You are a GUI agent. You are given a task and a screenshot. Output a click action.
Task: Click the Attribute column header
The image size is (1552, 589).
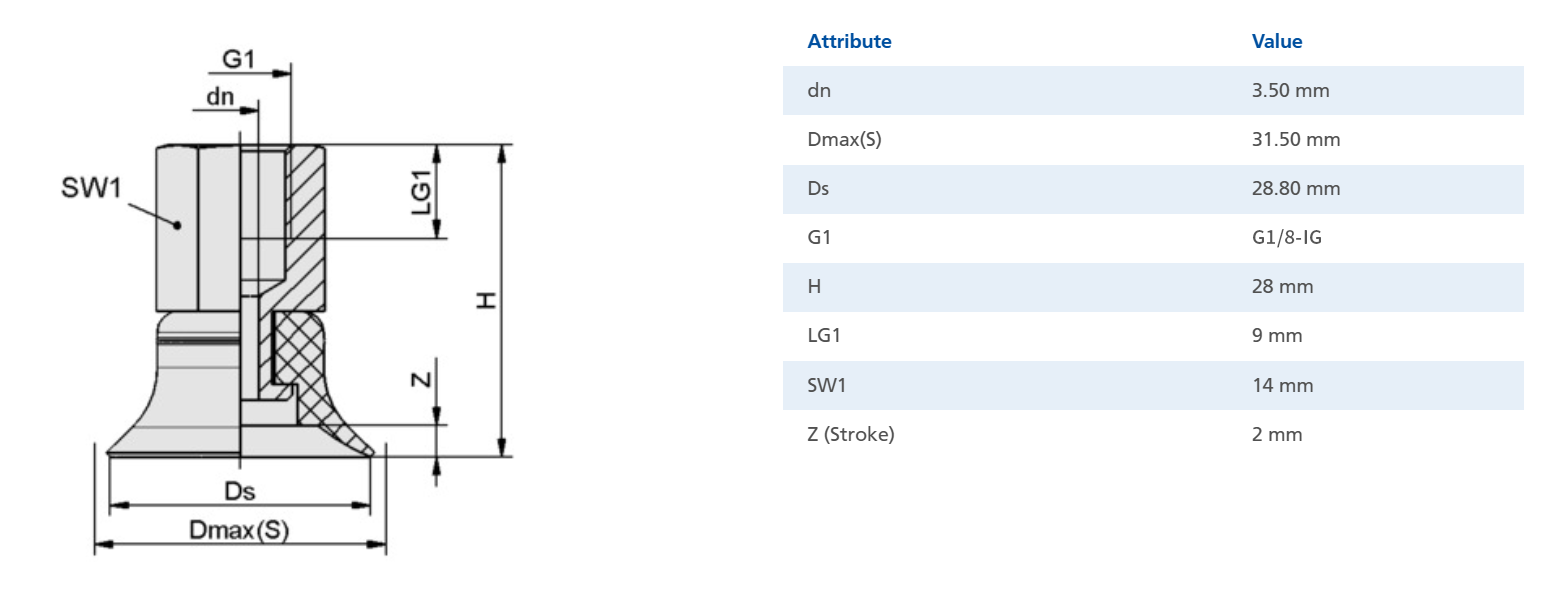(x=849, y=41)
